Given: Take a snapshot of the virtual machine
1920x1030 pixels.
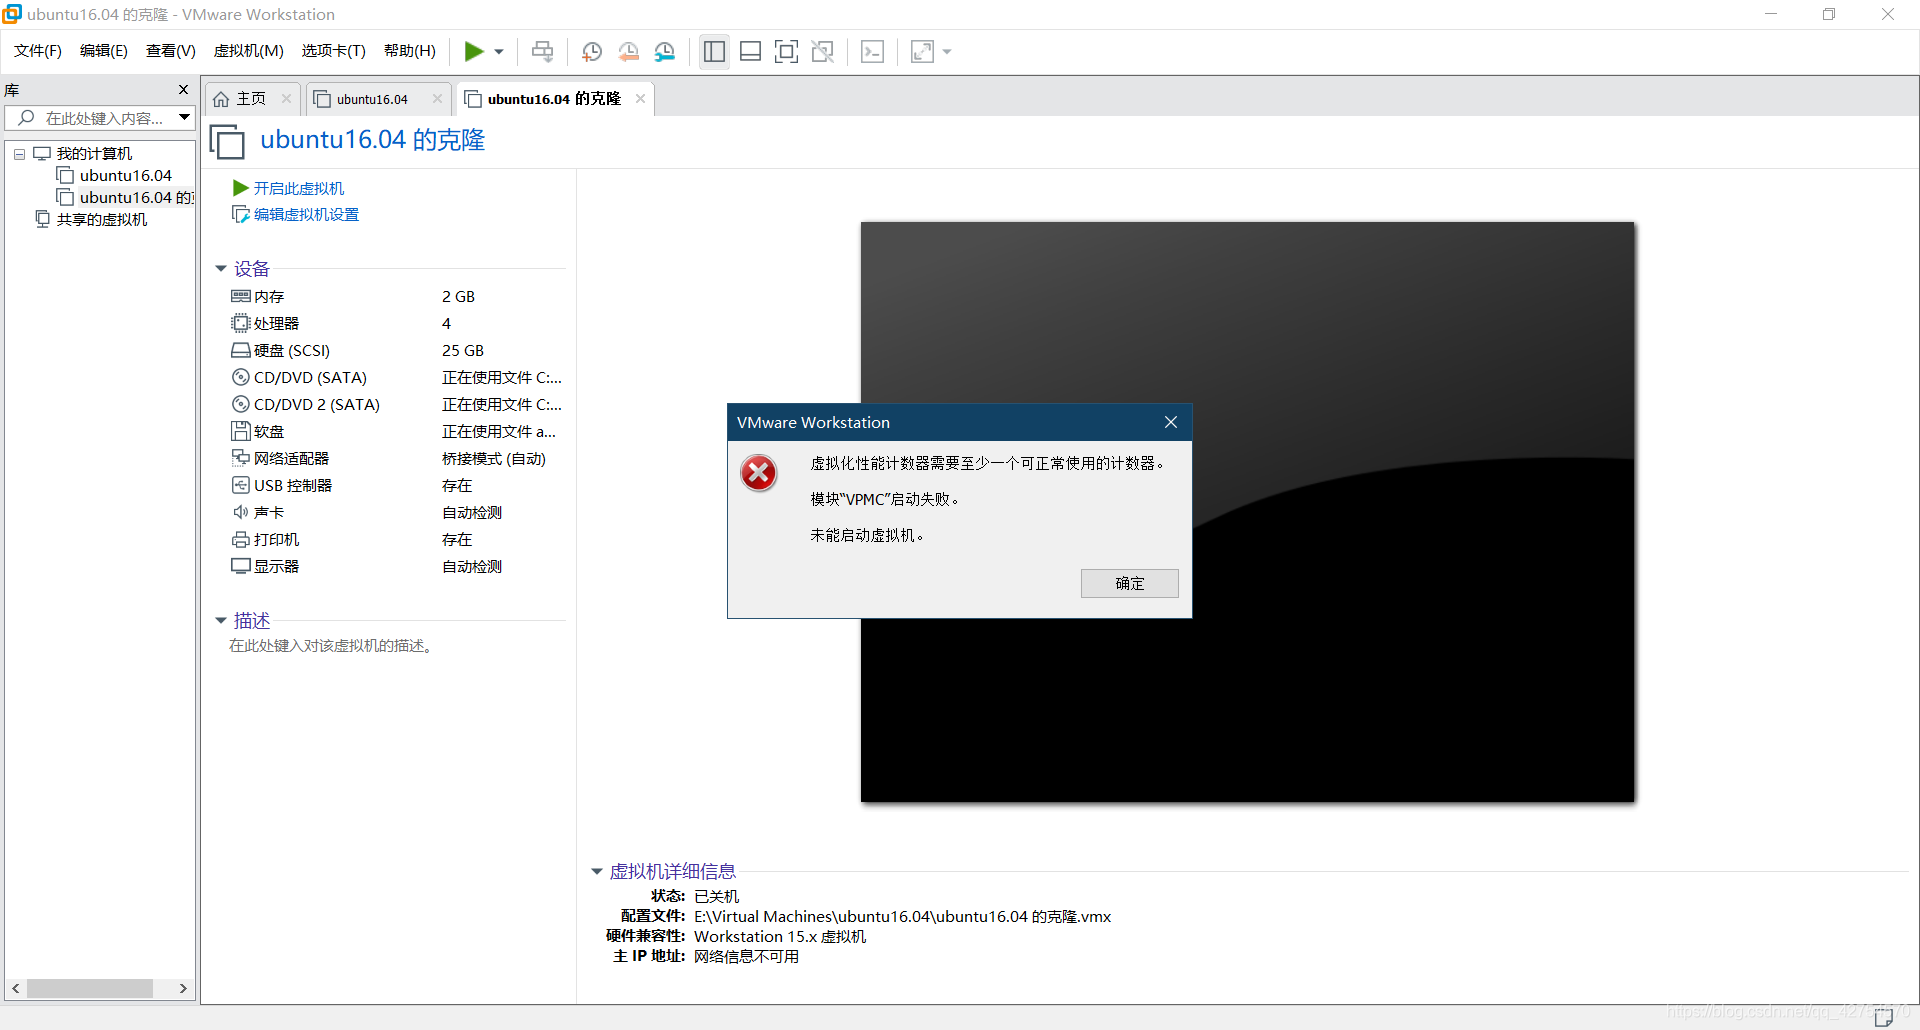Looking at the screenshot, I should pos(591,51).
